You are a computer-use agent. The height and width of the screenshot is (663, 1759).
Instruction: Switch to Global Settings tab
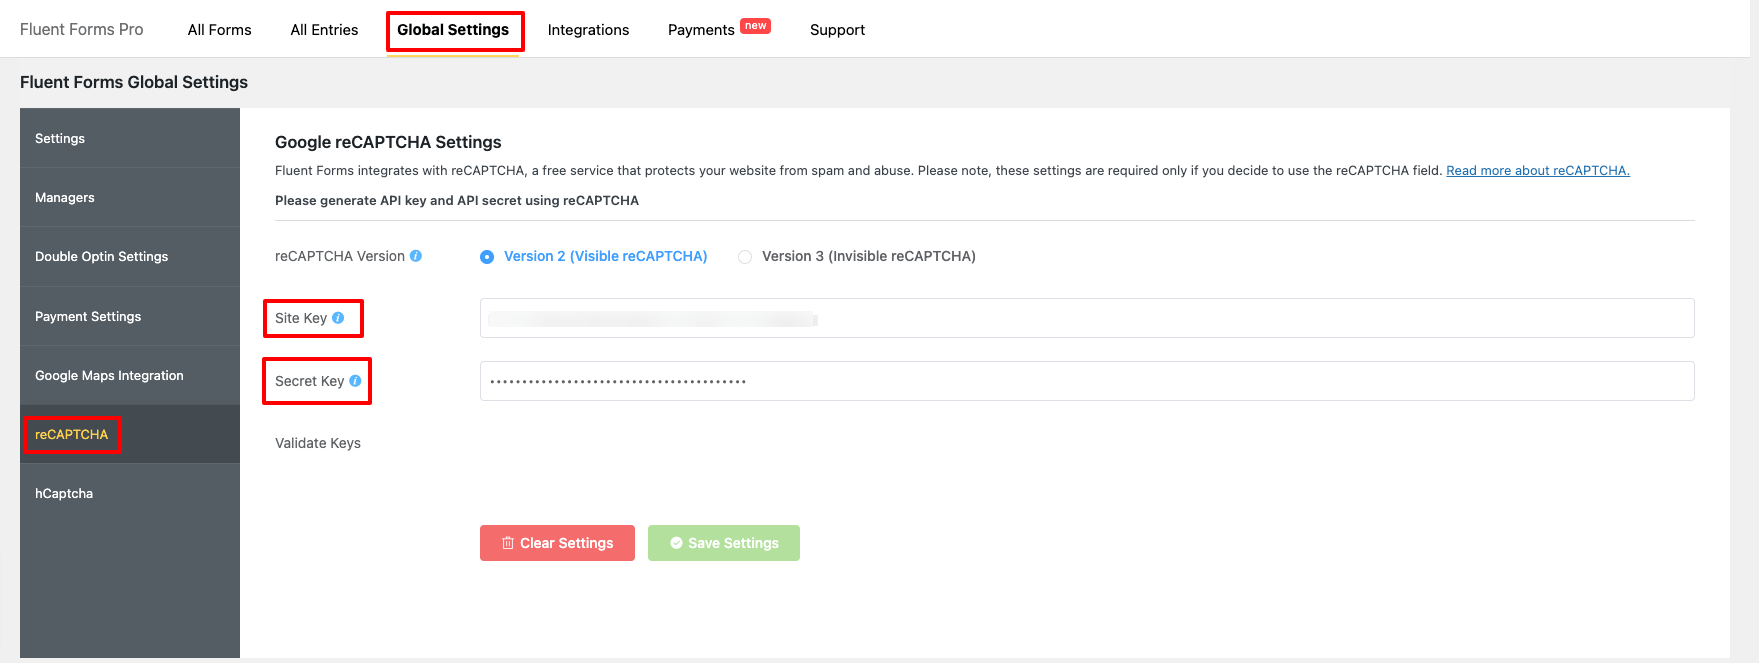coord(453,30)
